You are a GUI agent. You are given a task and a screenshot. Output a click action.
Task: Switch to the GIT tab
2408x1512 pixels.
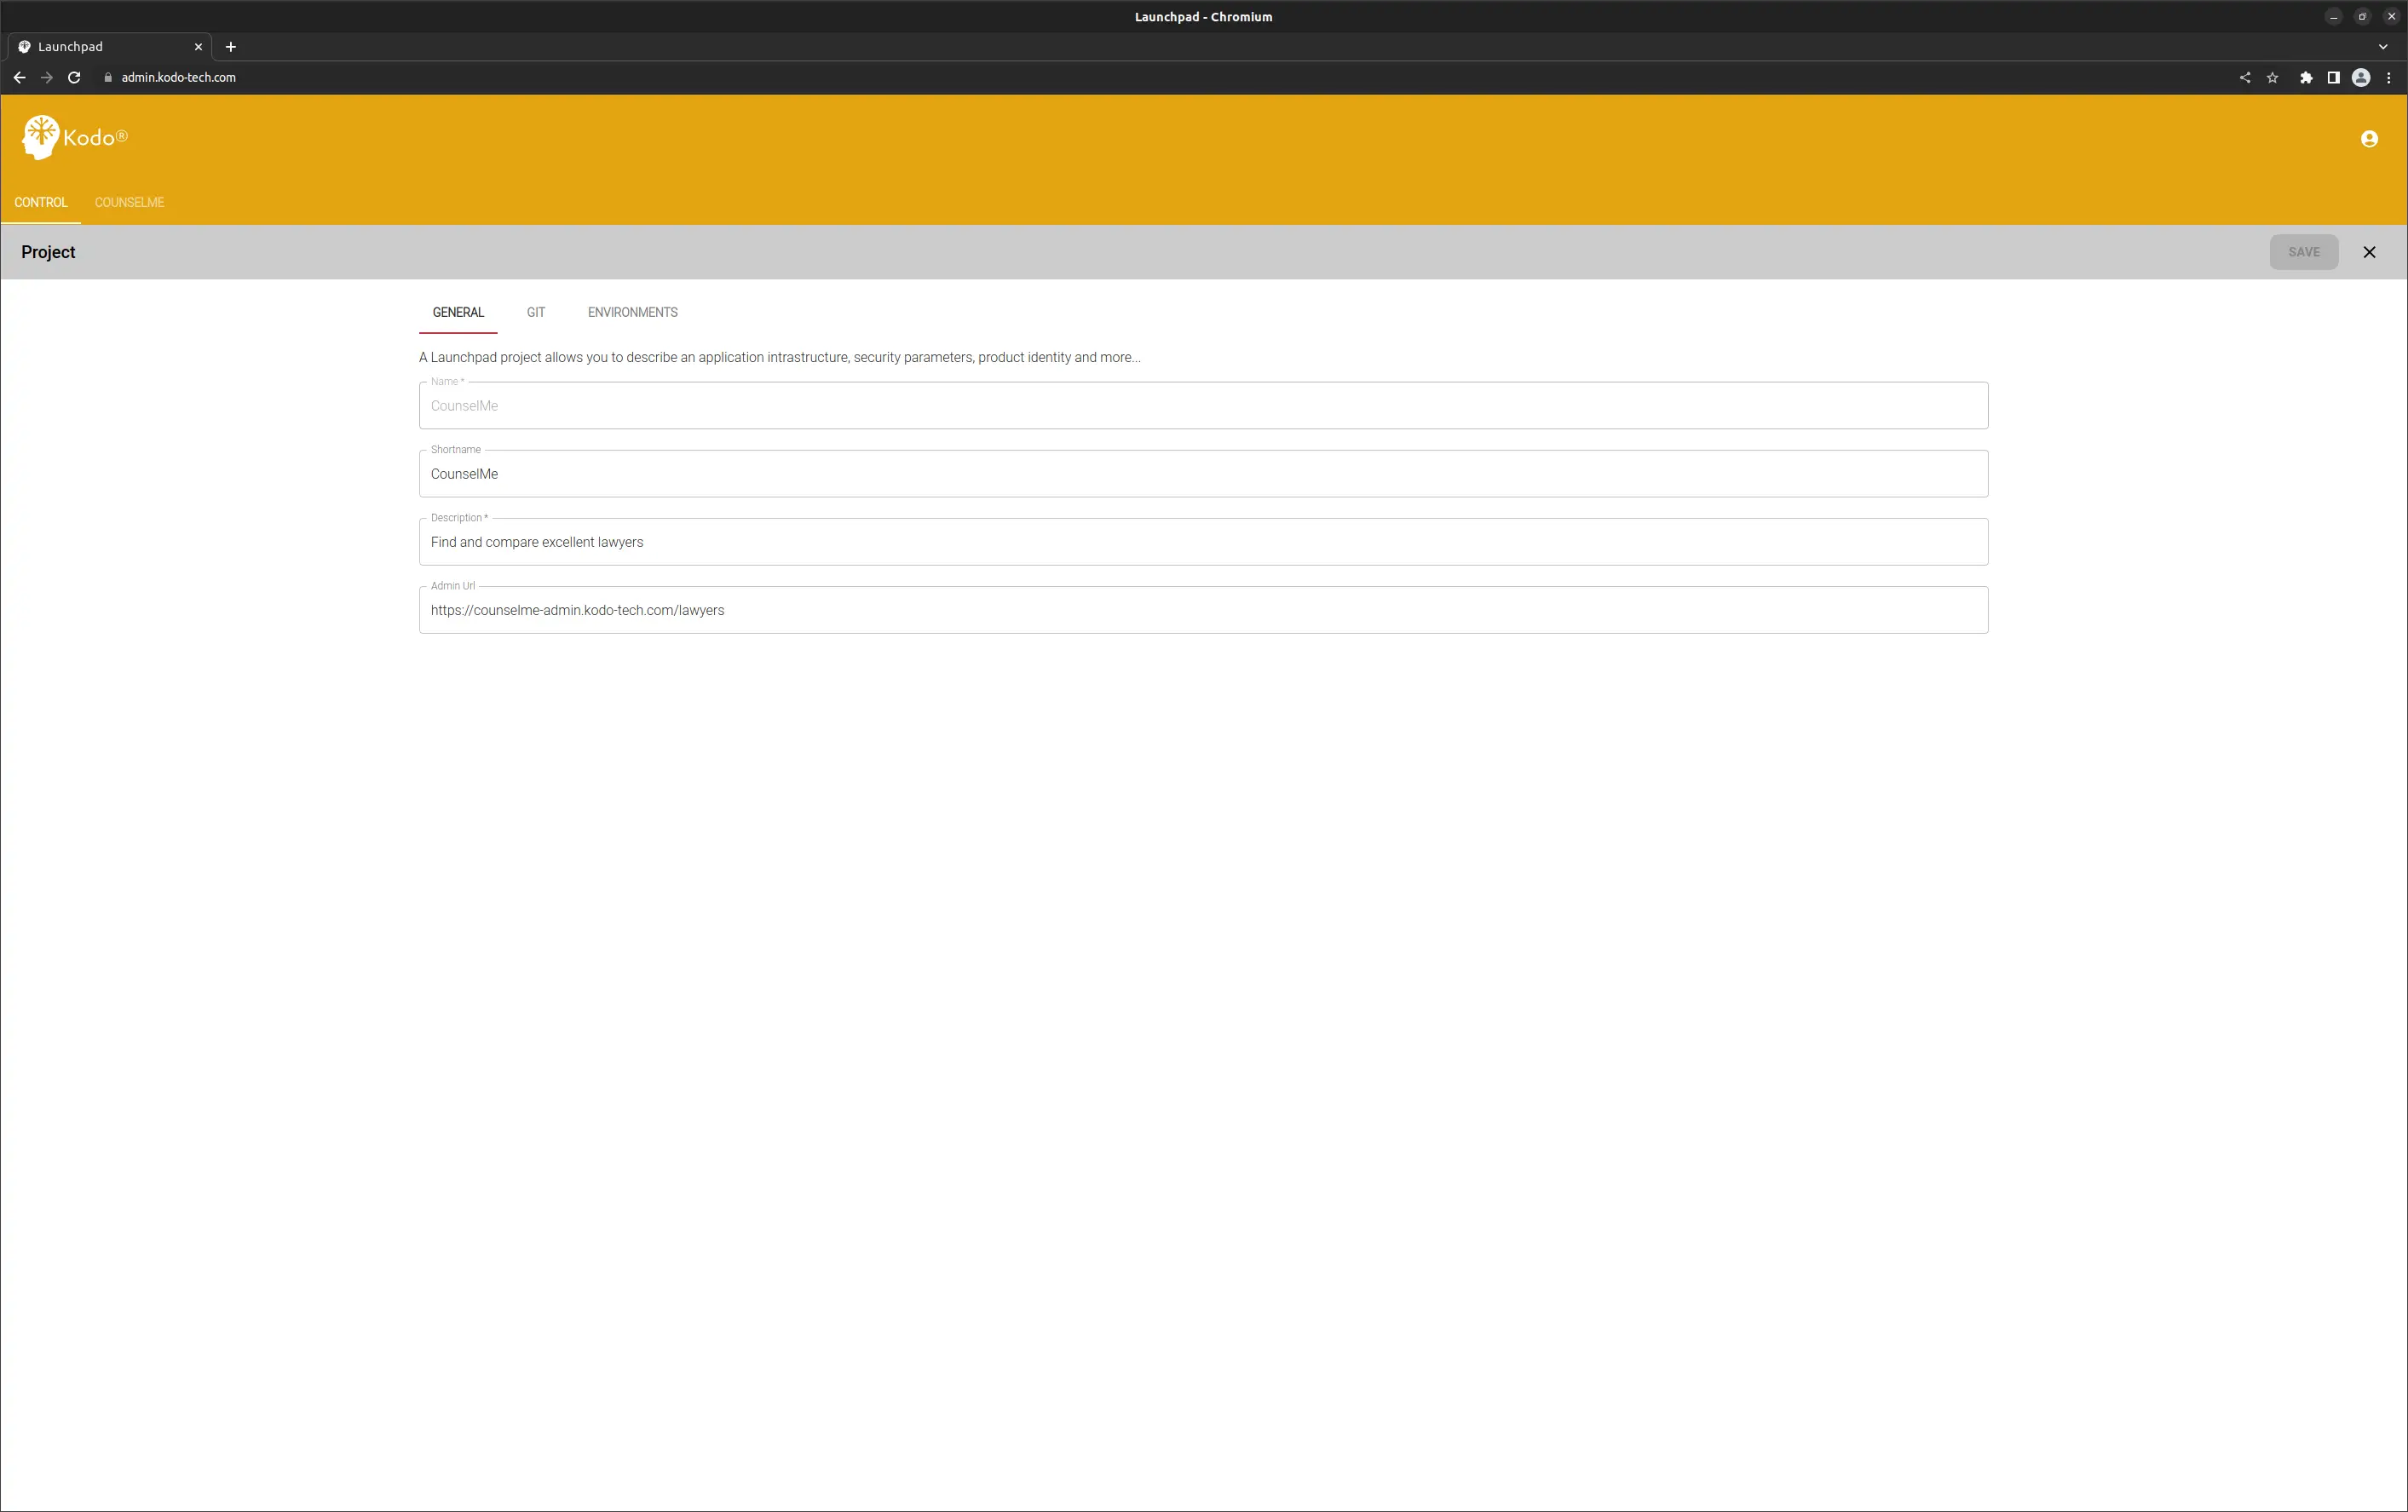pos(536,312)
